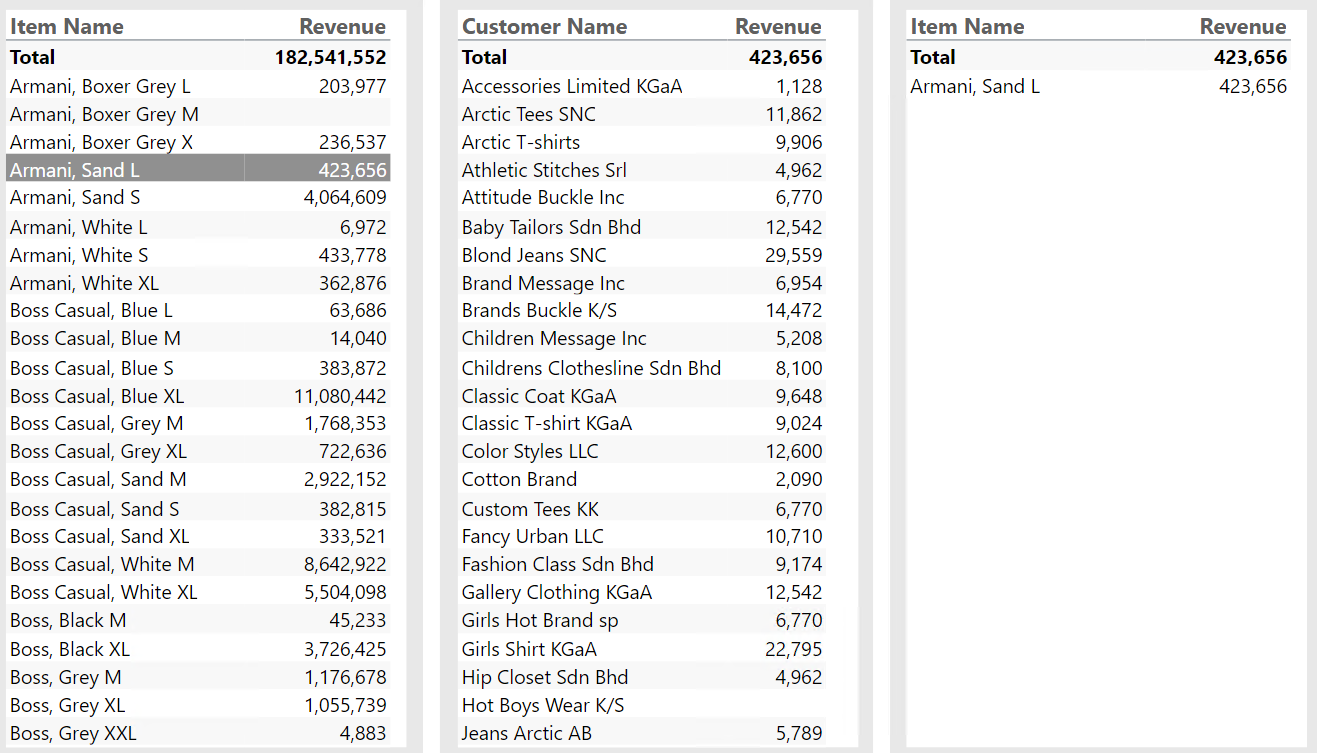Click Item Name header in third table
This screenshot has height=753, width=1317.
[967, 27]
